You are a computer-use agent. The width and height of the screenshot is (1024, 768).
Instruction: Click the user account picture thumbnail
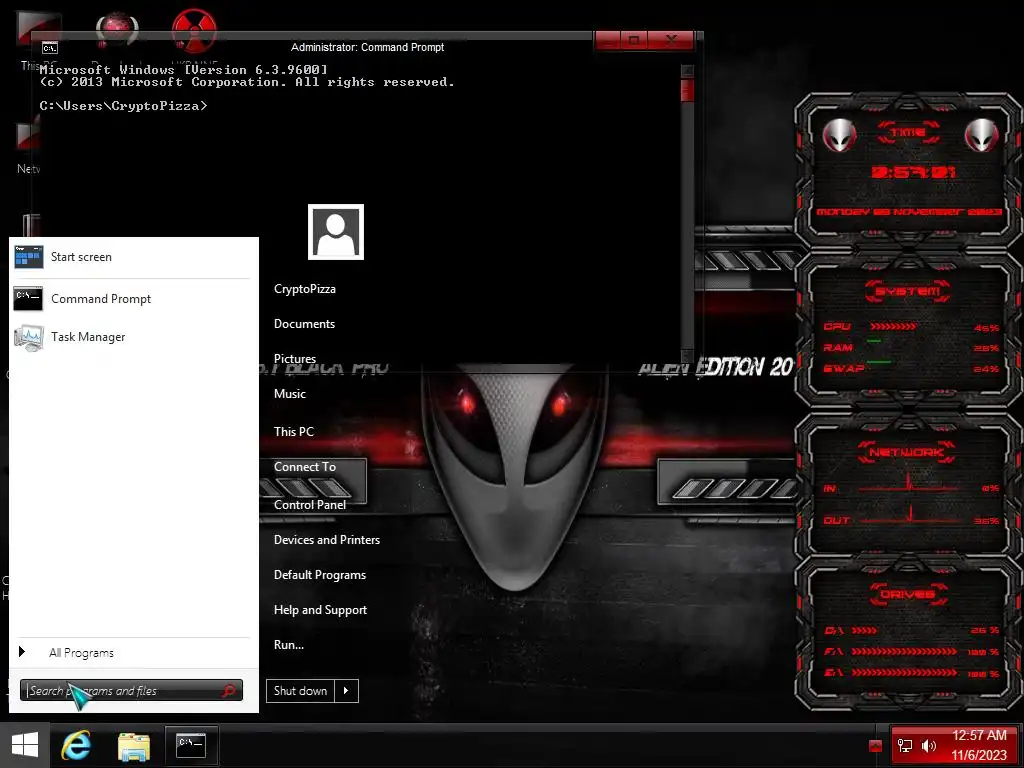336,232
